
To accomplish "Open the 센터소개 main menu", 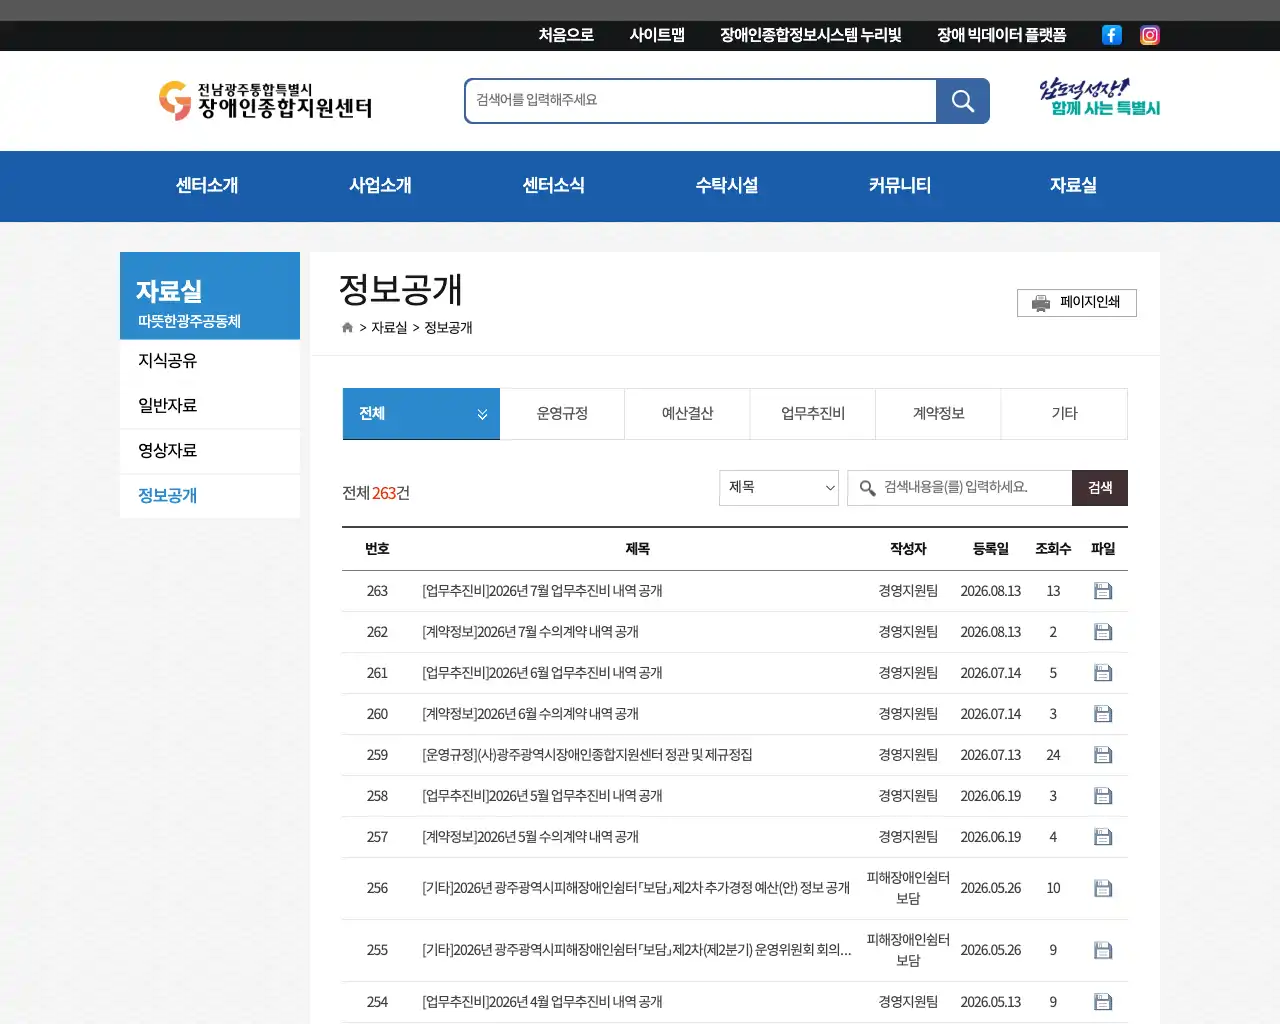I will pyautogui.click(x=207, y=186).
